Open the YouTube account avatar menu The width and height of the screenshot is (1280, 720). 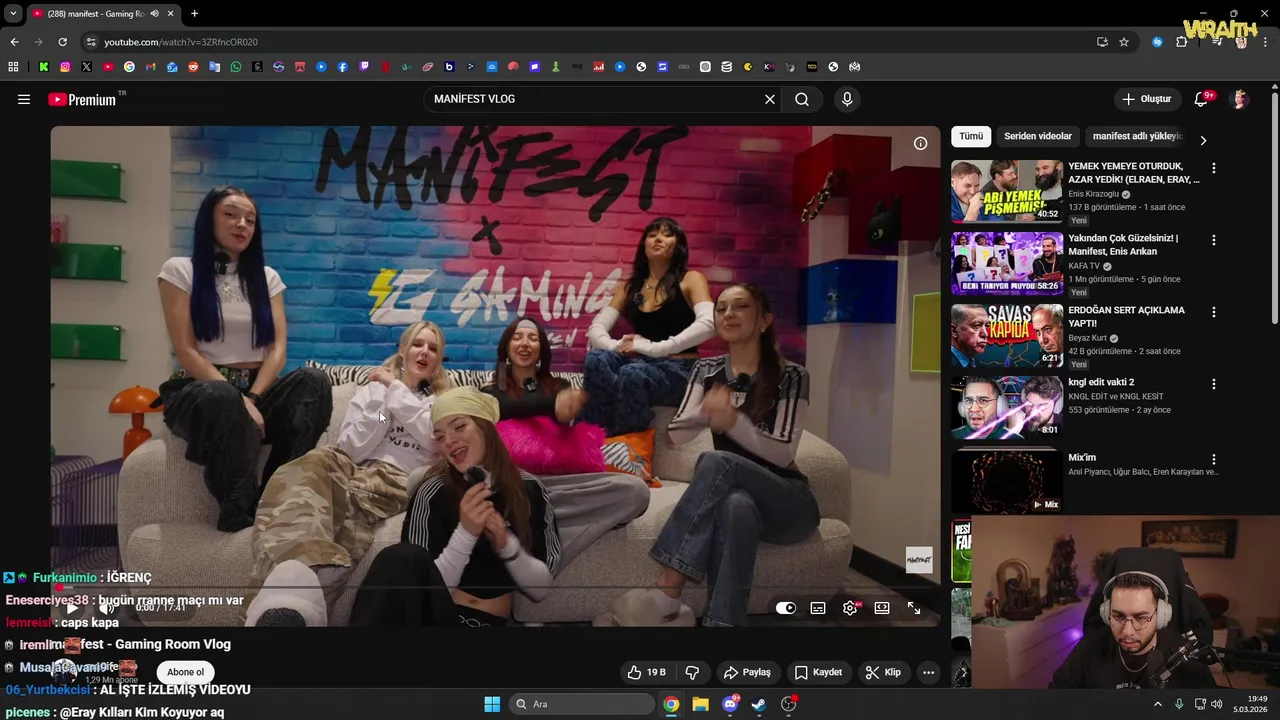click(1240, 99)
